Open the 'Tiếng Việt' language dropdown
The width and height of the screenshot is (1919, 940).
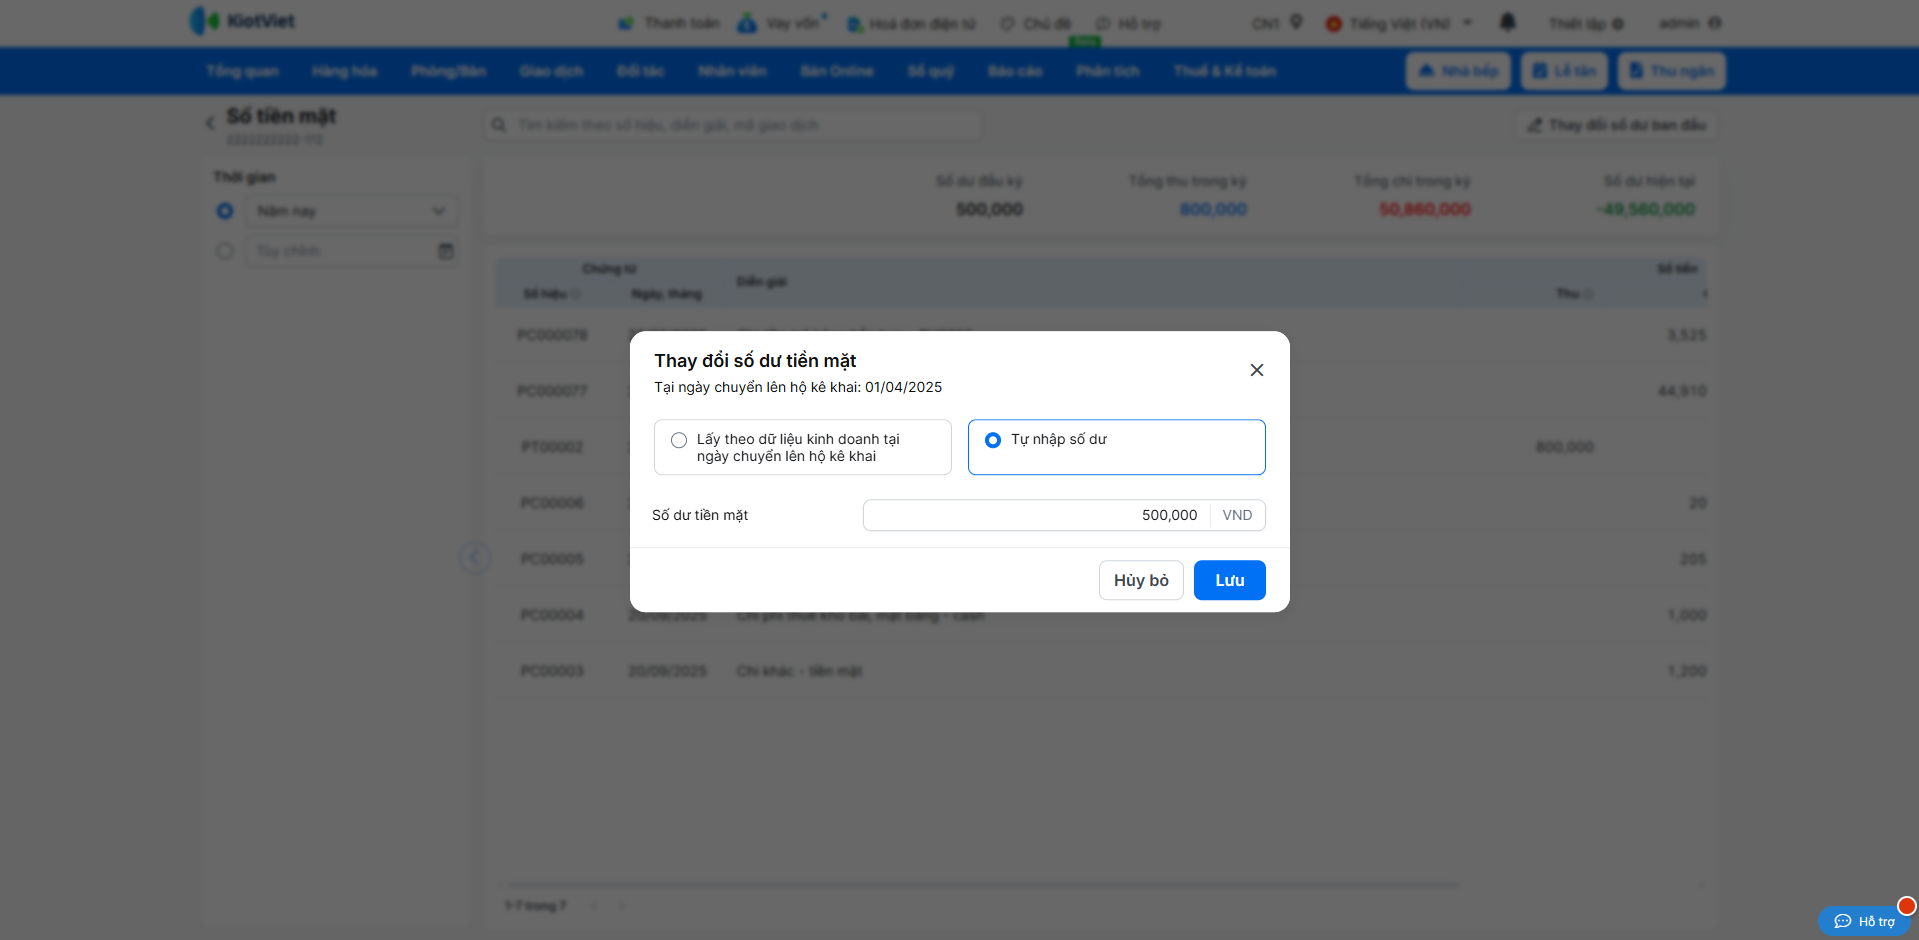point(1399,23)
